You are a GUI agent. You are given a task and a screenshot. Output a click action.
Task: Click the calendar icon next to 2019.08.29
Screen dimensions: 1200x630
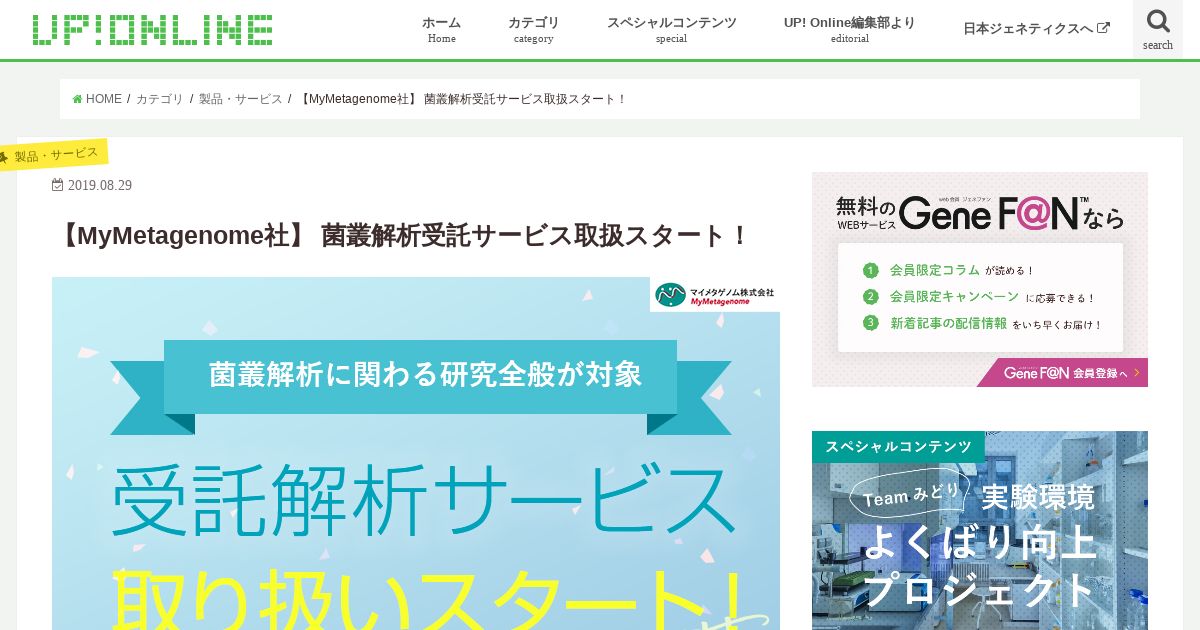pyautogui.click(x=58, y=185)
